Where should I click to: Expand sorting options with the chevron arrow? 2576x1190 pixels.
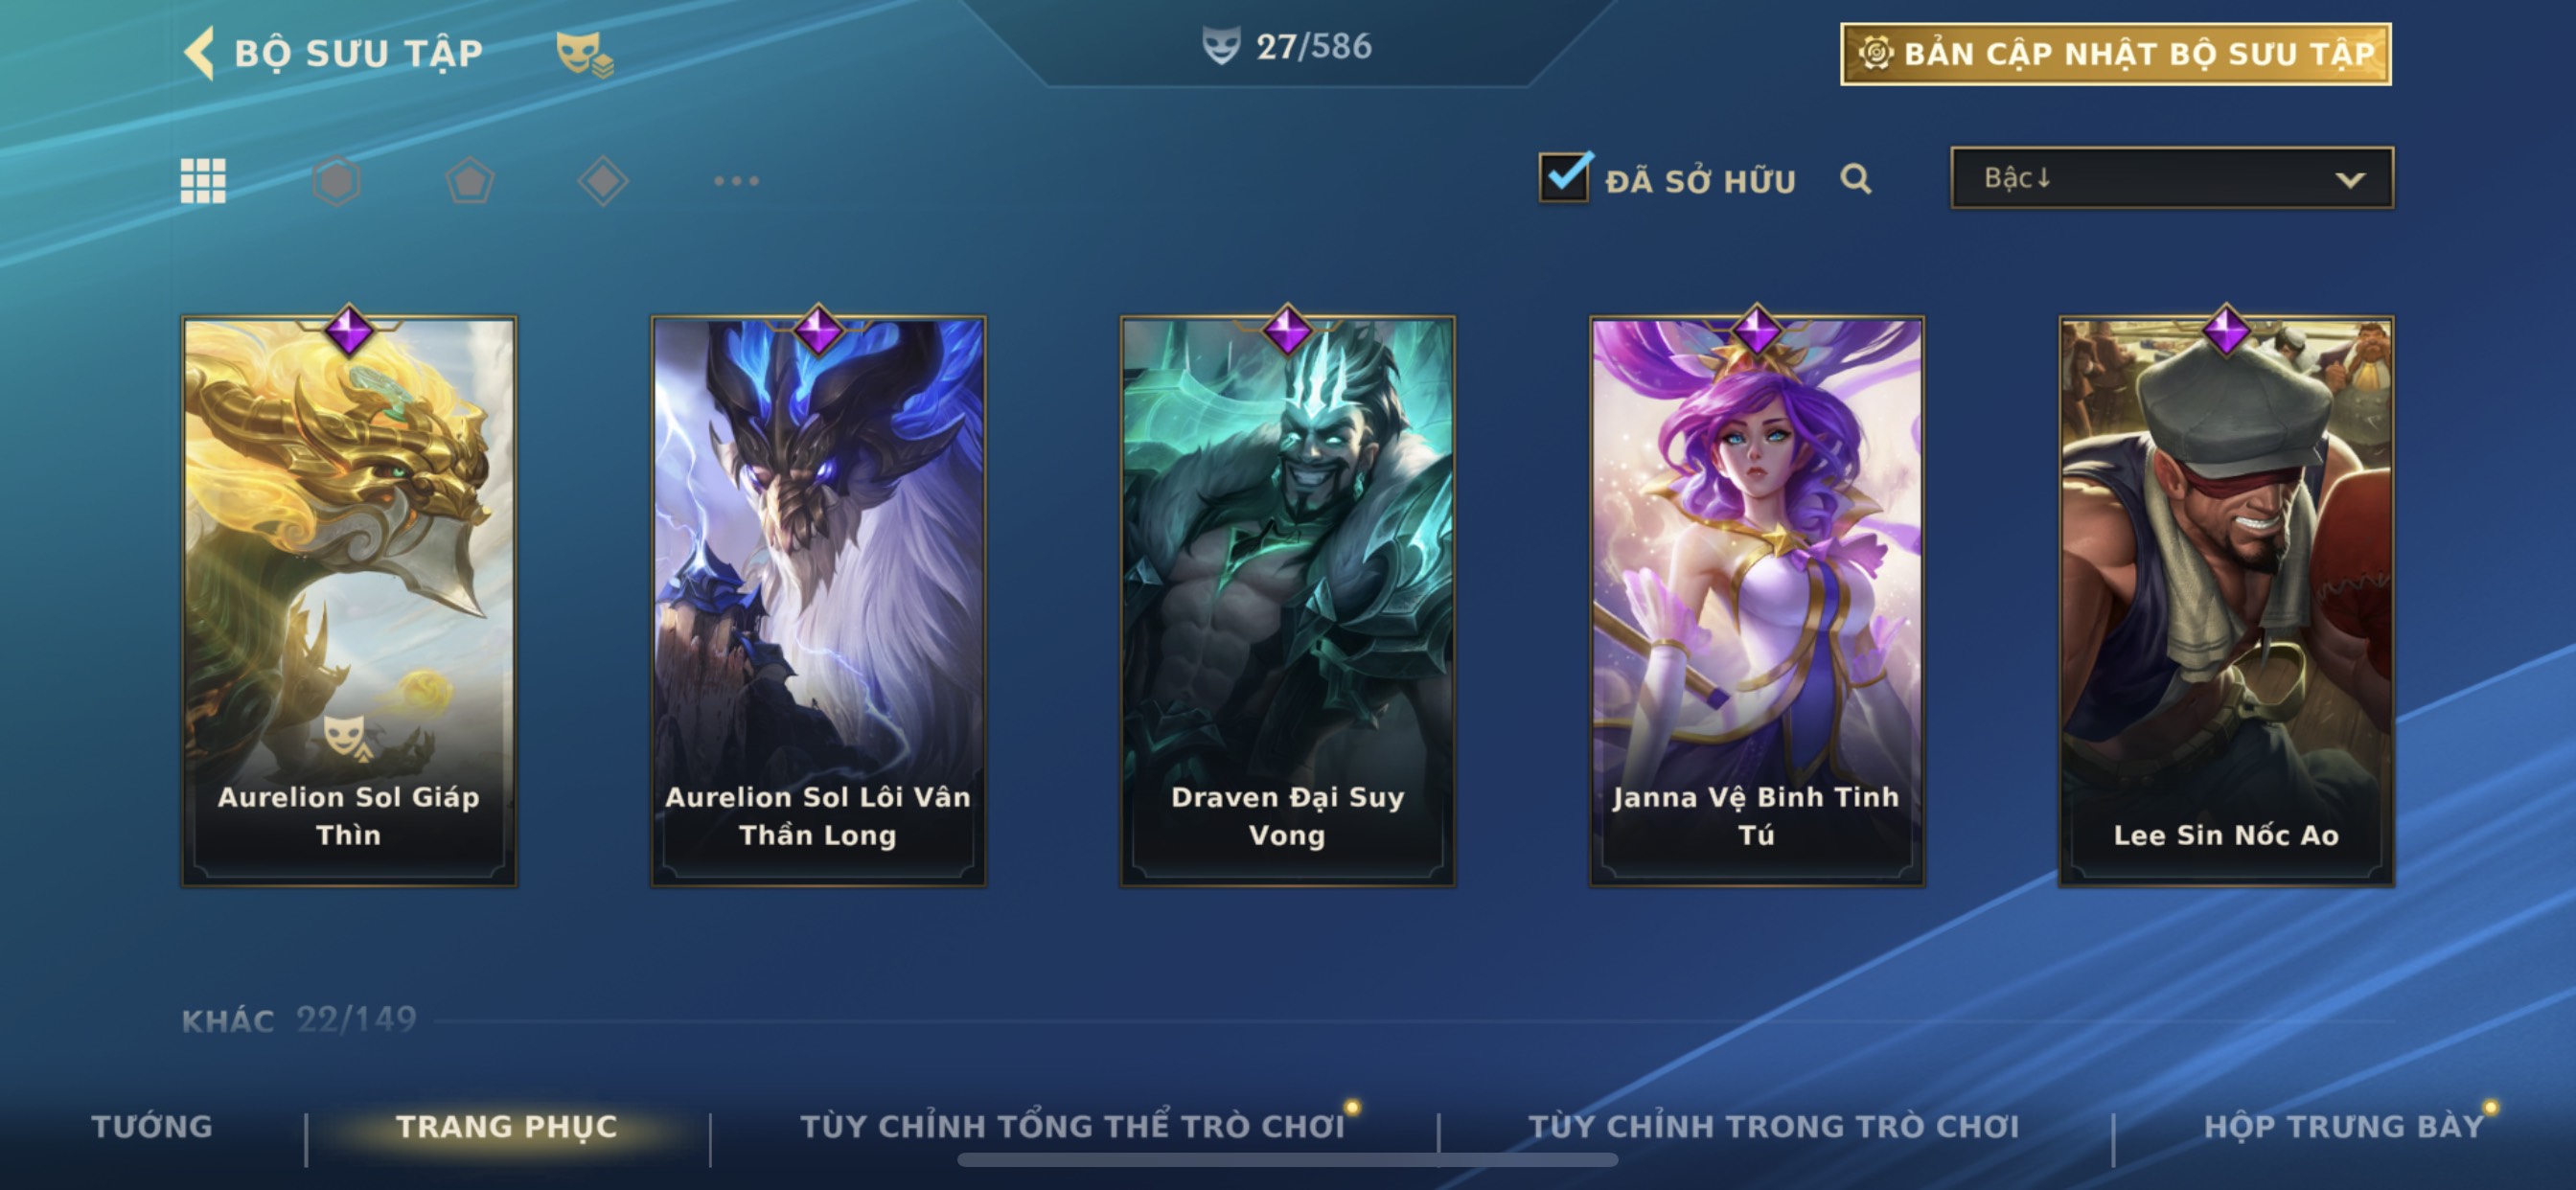(x=2350, y=180)
